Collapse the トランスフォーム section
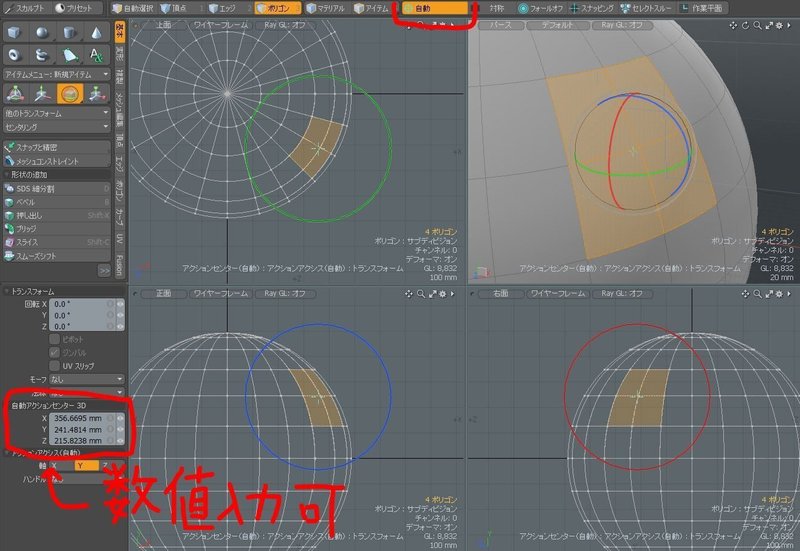 click(7, 291)
